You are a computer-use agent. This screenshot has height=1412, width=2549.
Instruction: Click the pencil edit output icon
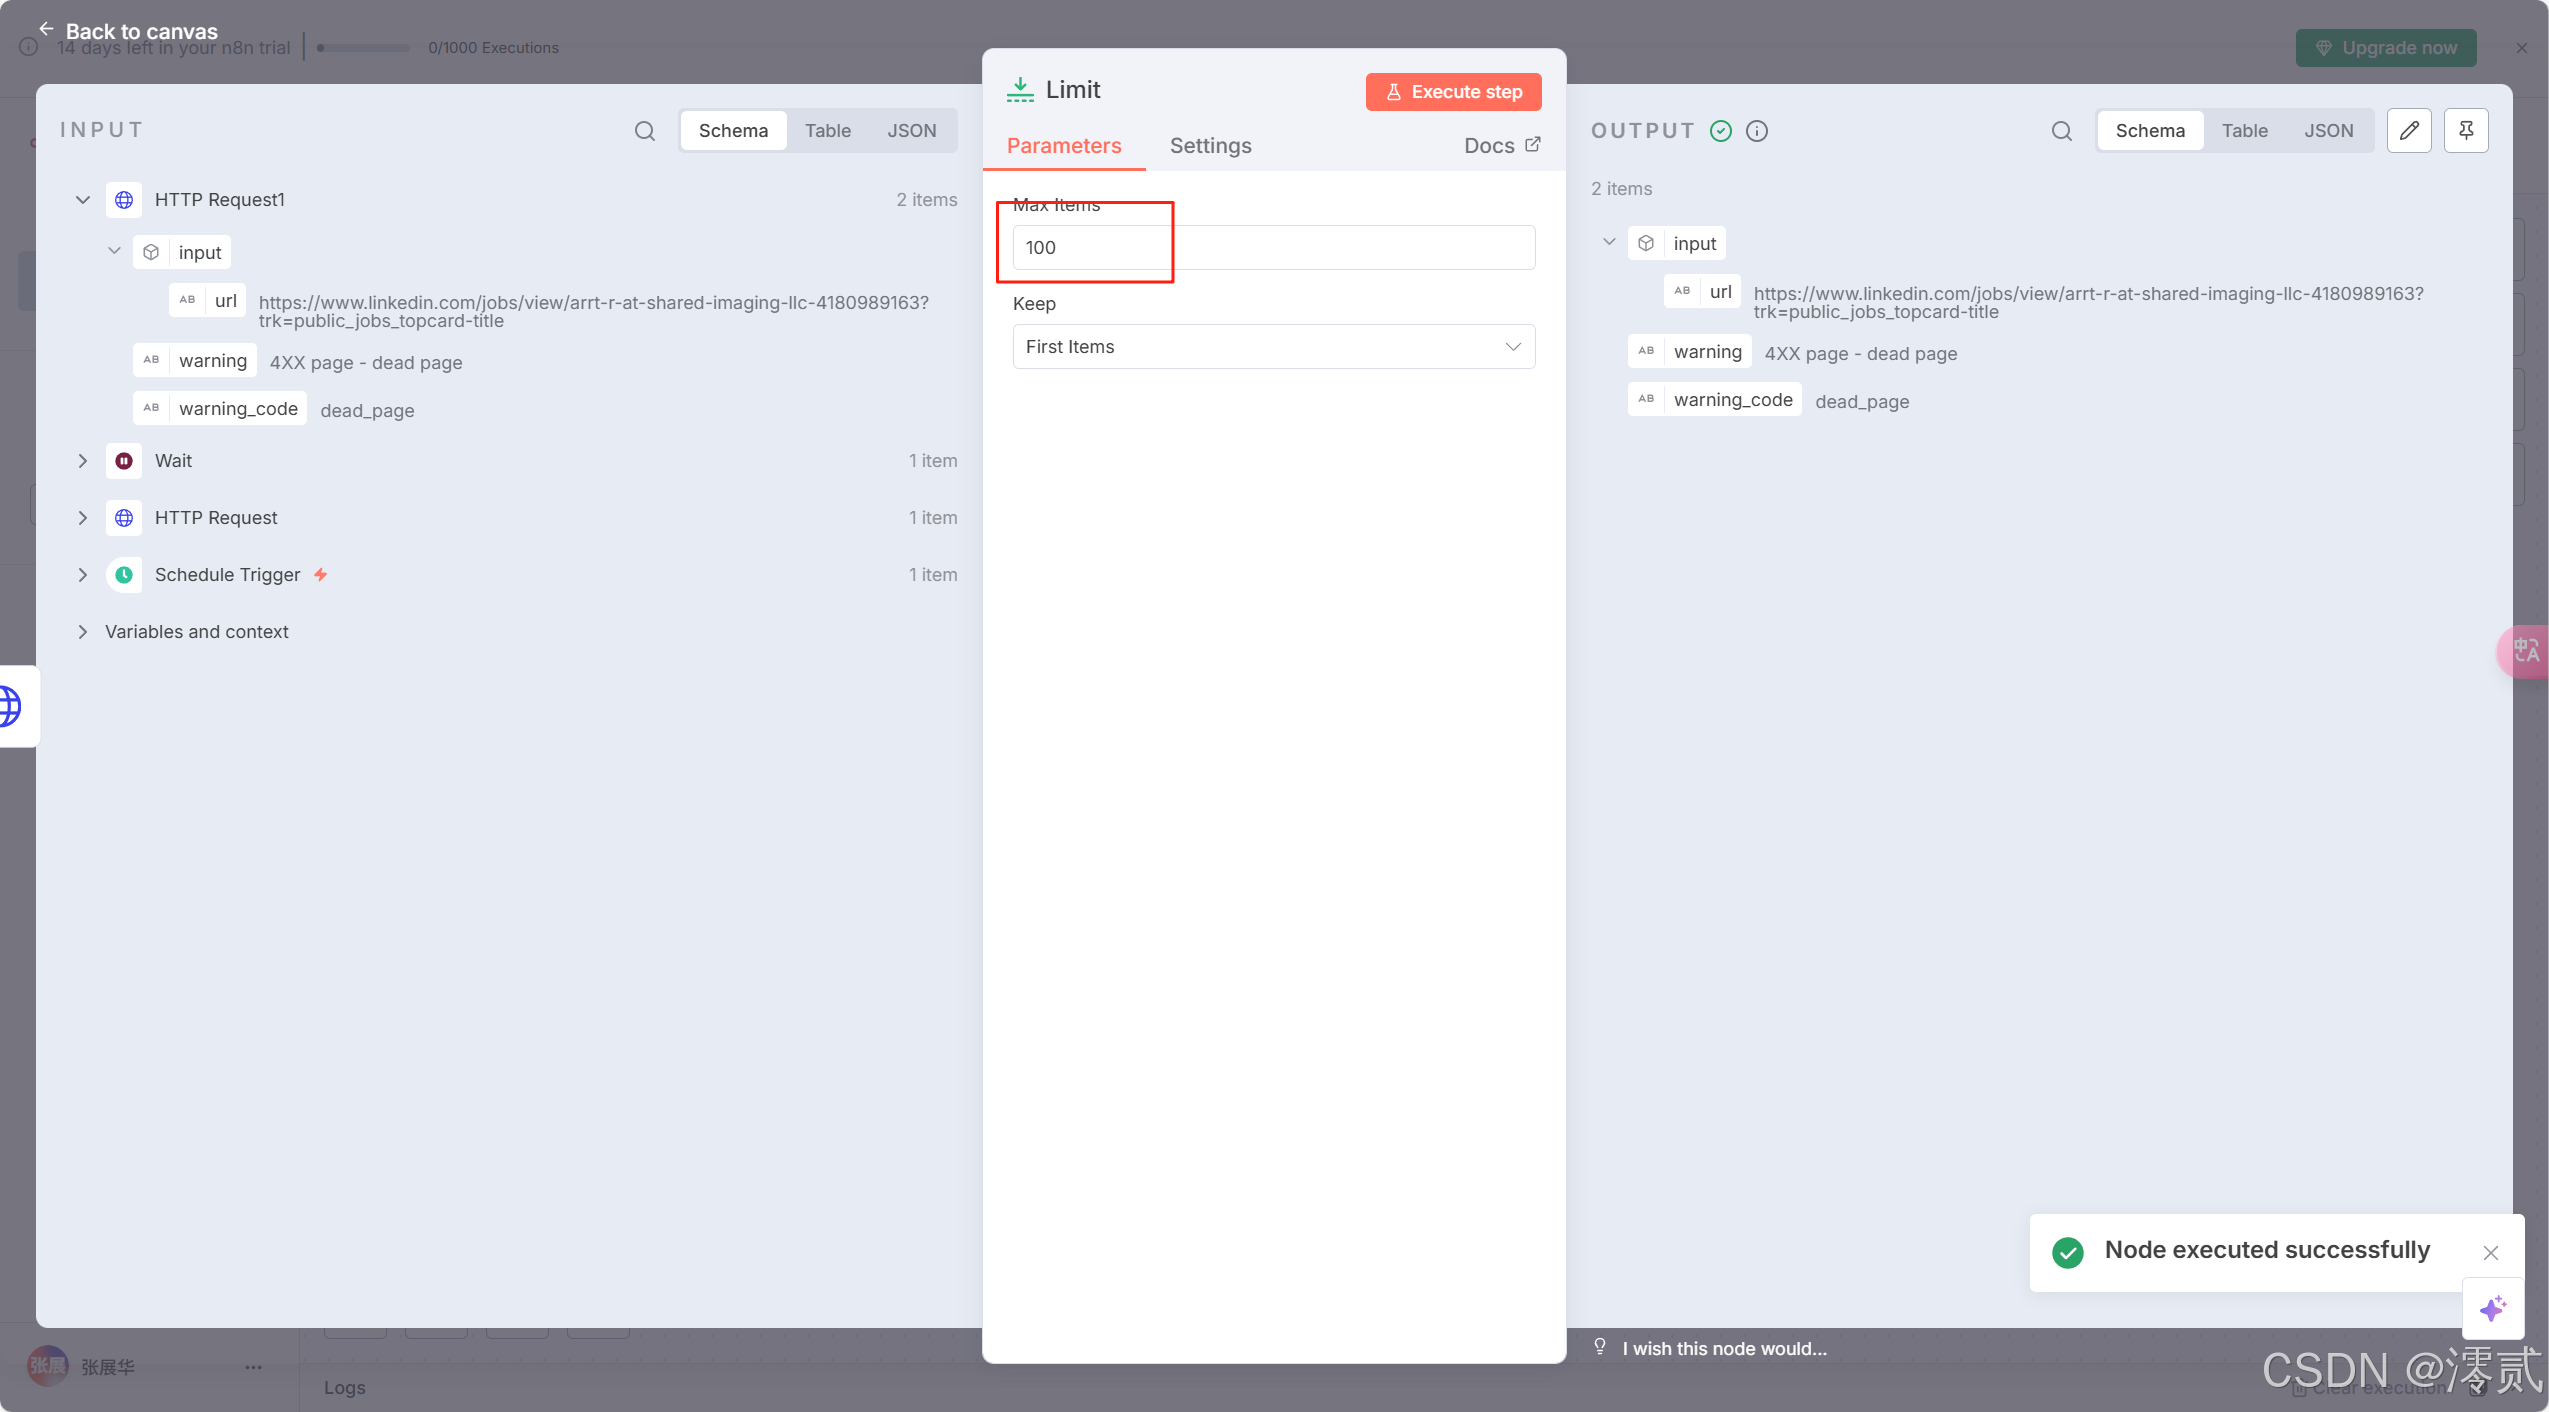2408,131
